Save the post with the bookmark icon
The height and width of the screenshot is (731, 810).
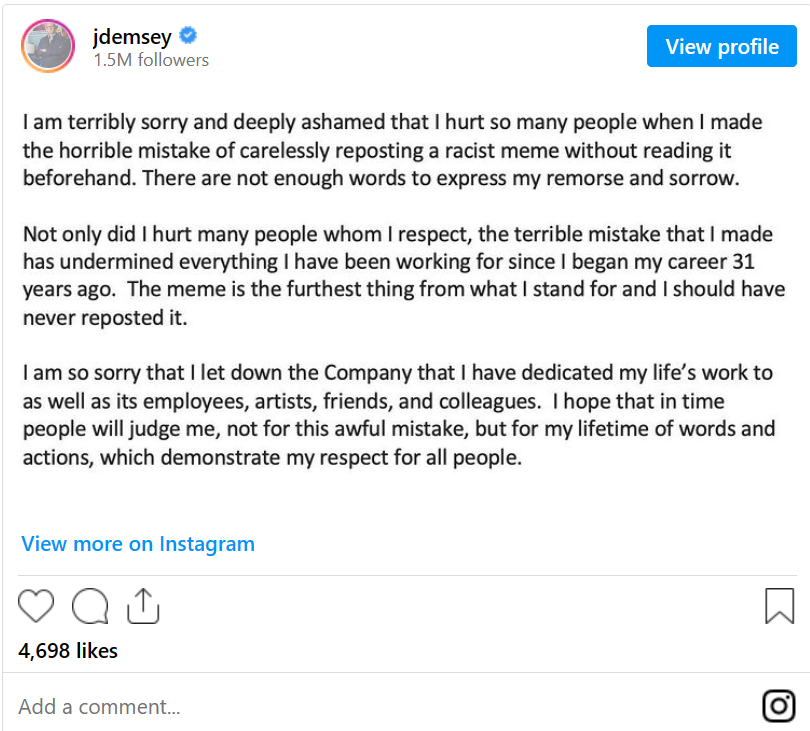tap(780, 605)
